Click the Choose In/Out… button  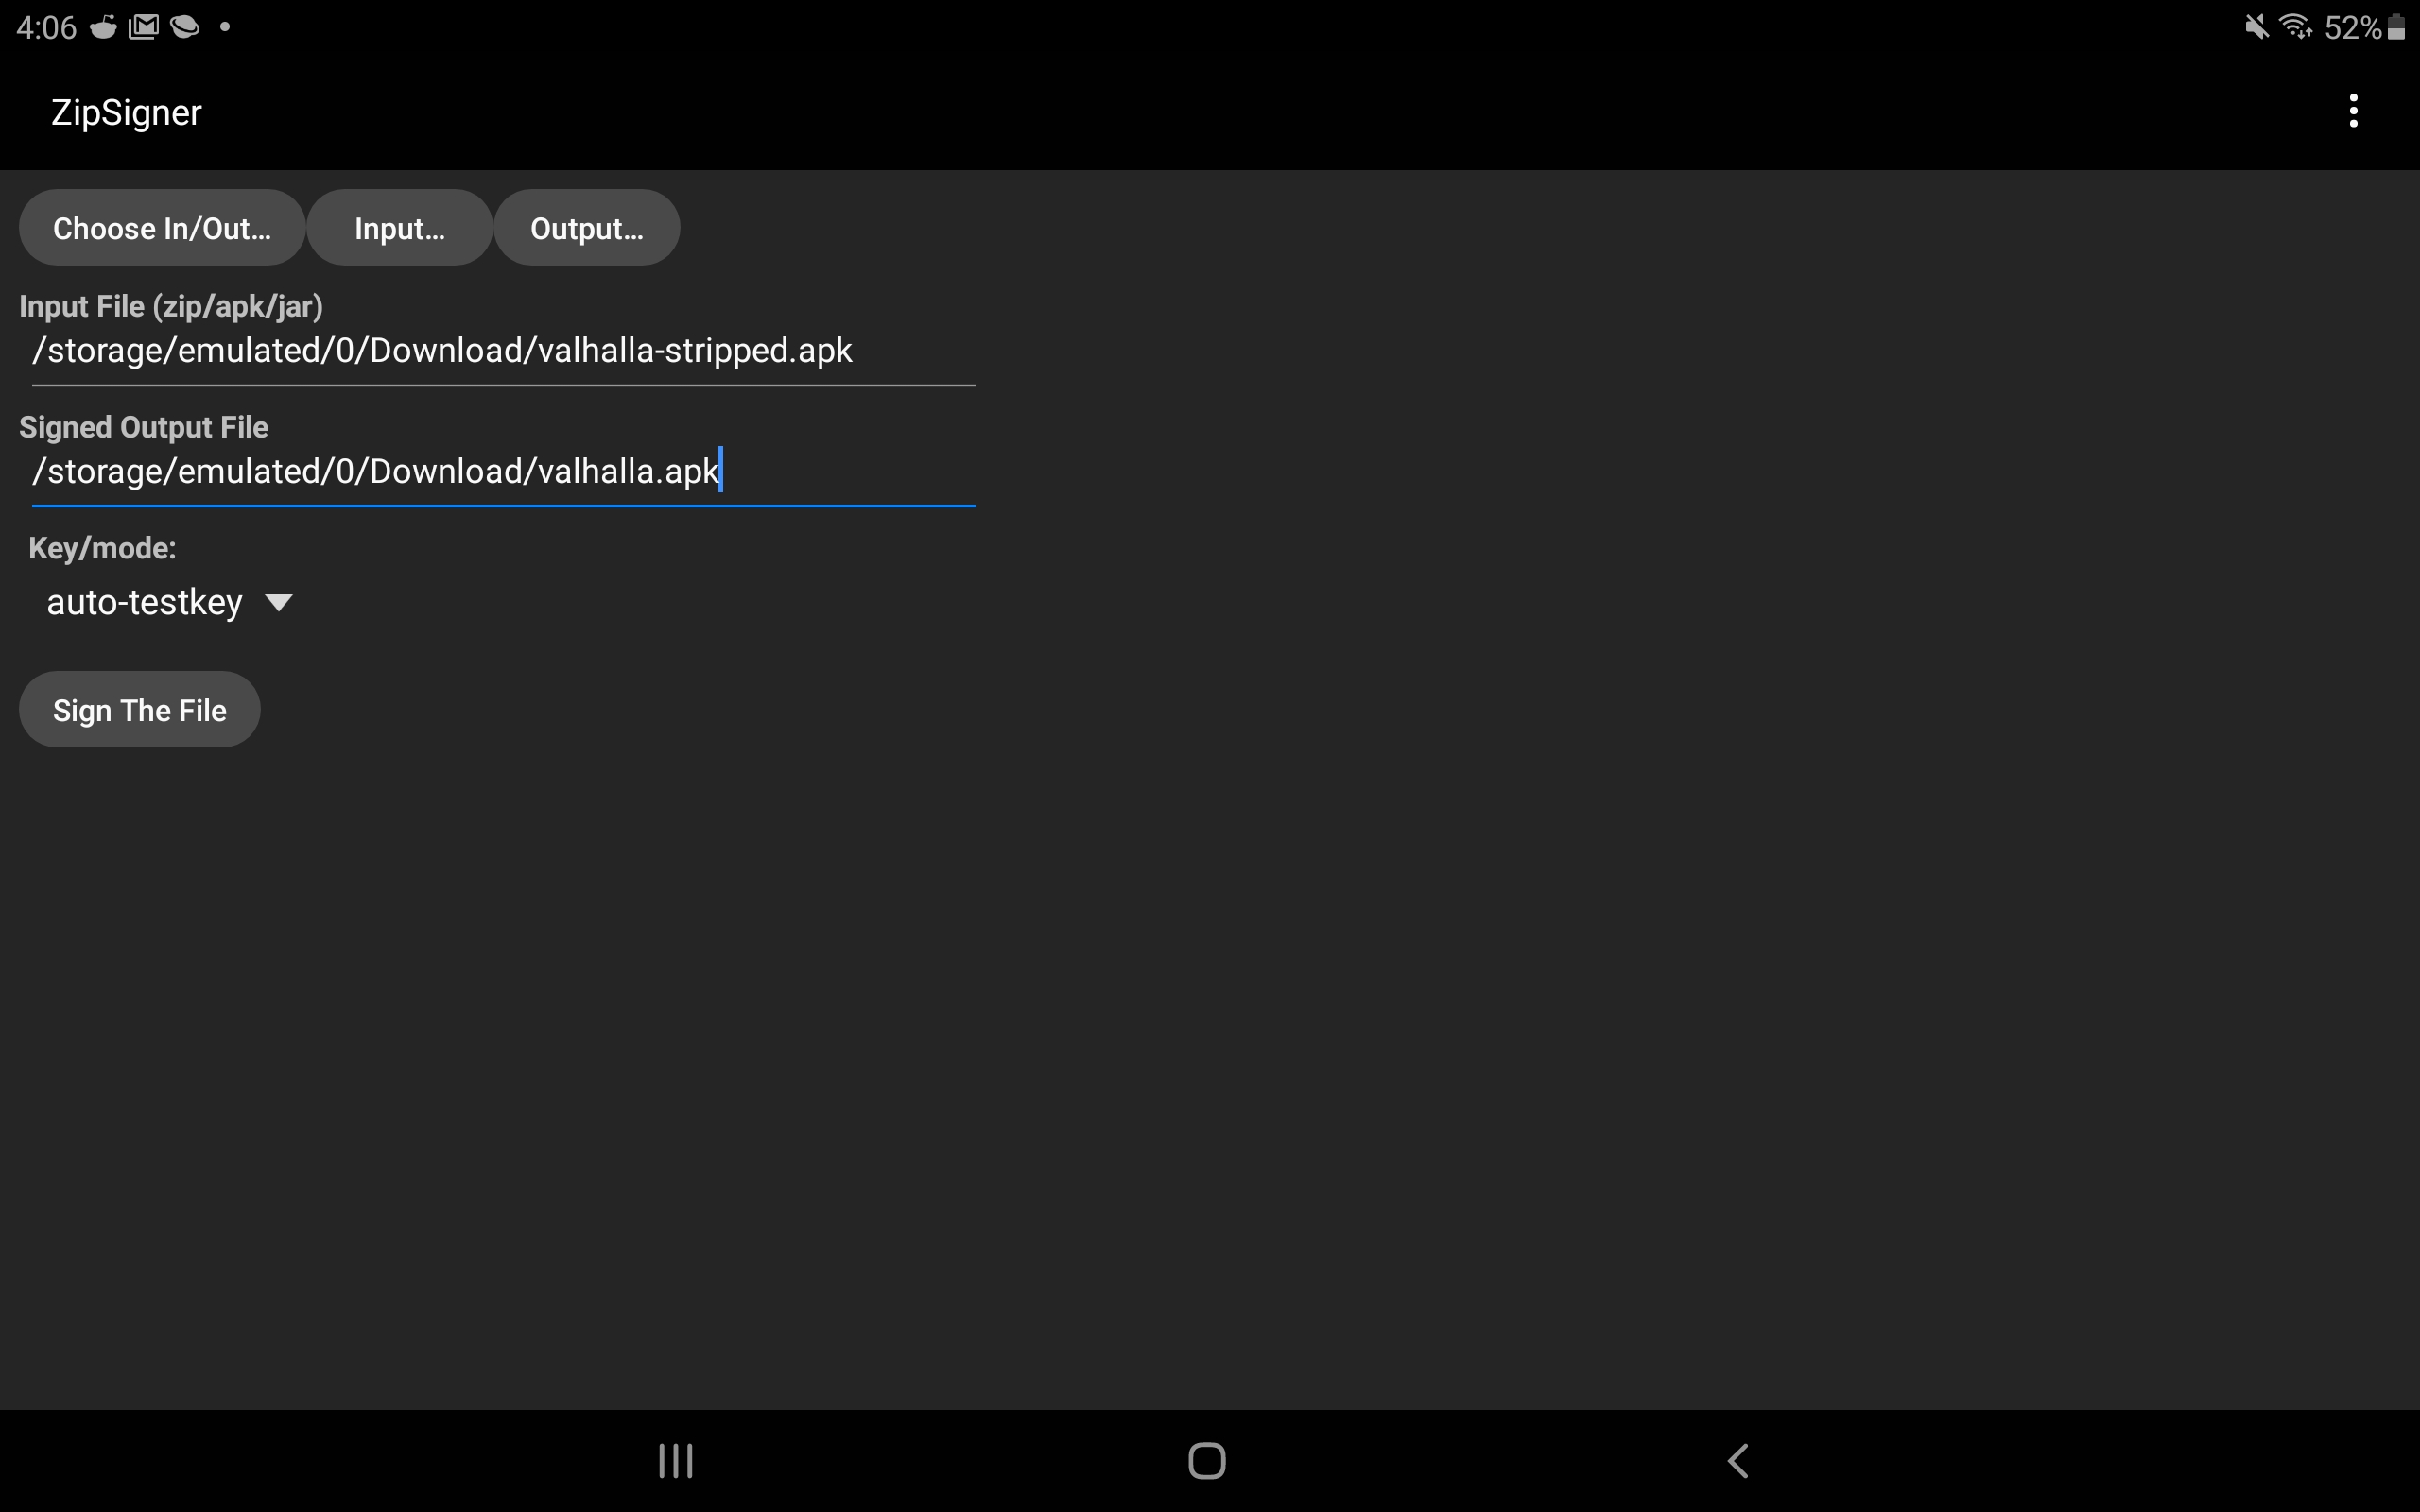click(x=162, y=228)
